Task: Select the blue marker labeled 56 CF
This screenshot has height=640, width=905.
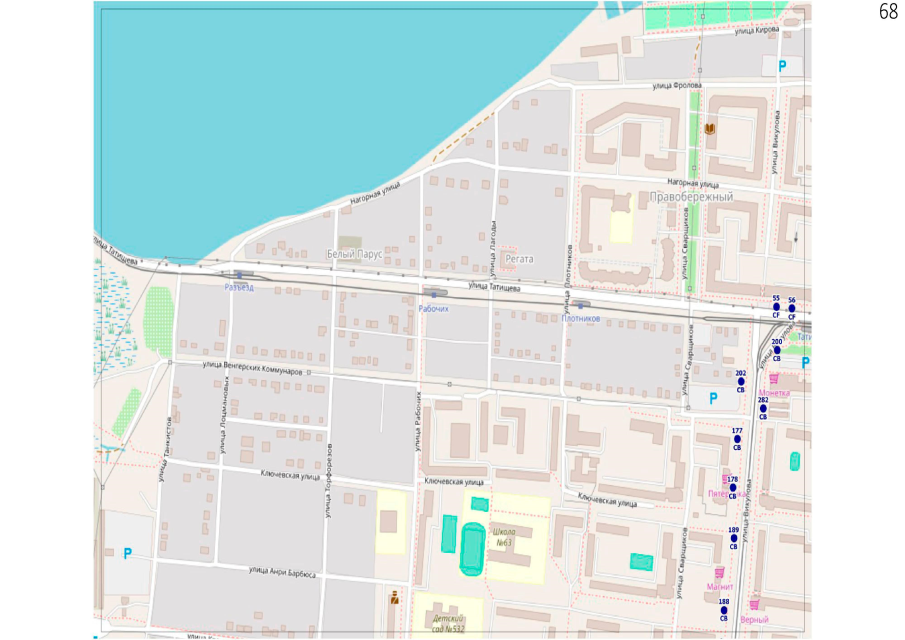Action: [x=791, y=309]
